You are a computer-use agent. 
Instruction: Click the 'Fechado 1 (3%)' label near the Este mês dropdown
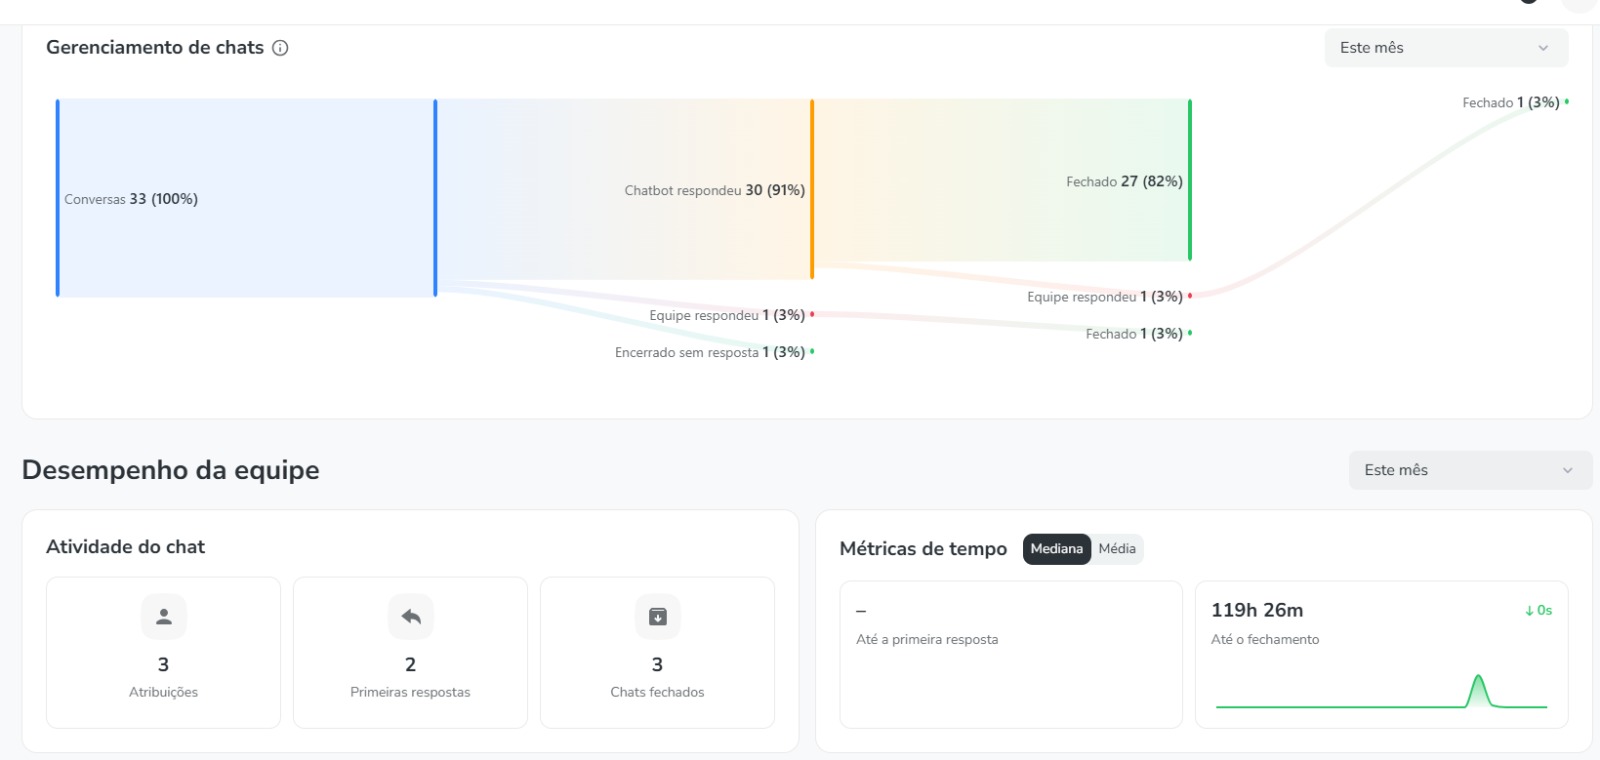point(1511,102)
